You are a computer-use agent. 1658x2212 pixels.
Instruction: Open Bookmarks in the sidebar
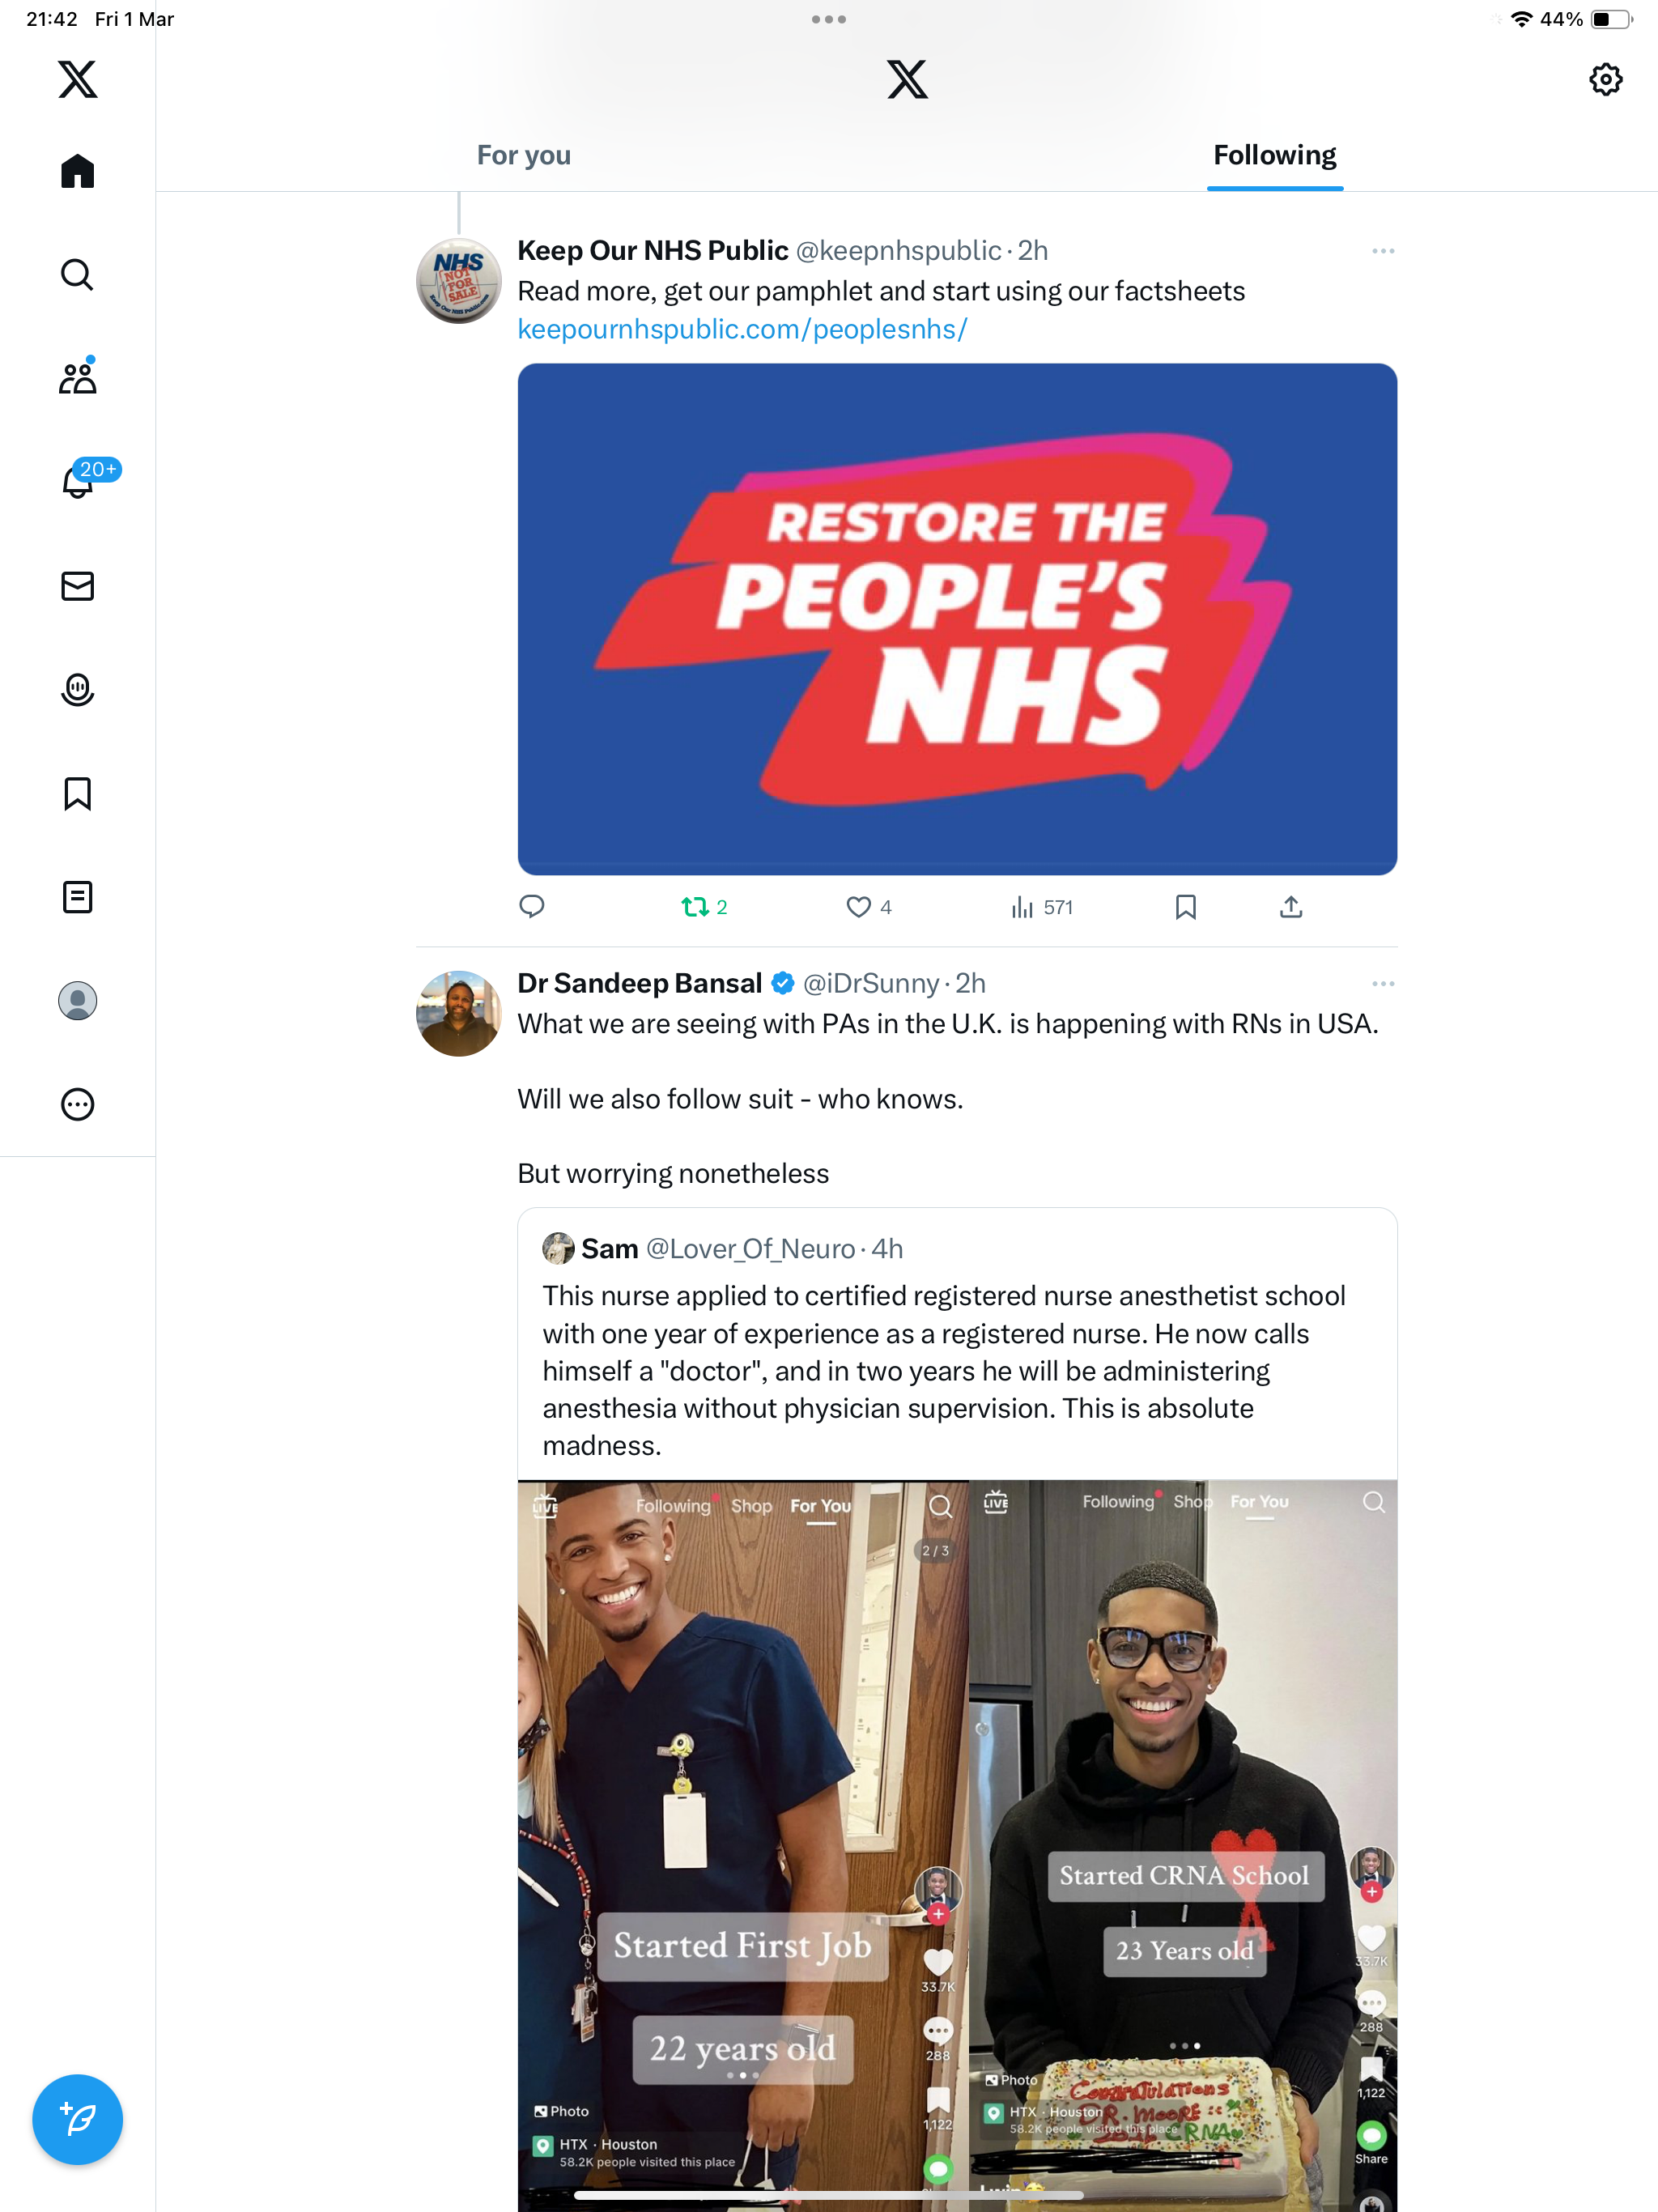pos(77,793)
